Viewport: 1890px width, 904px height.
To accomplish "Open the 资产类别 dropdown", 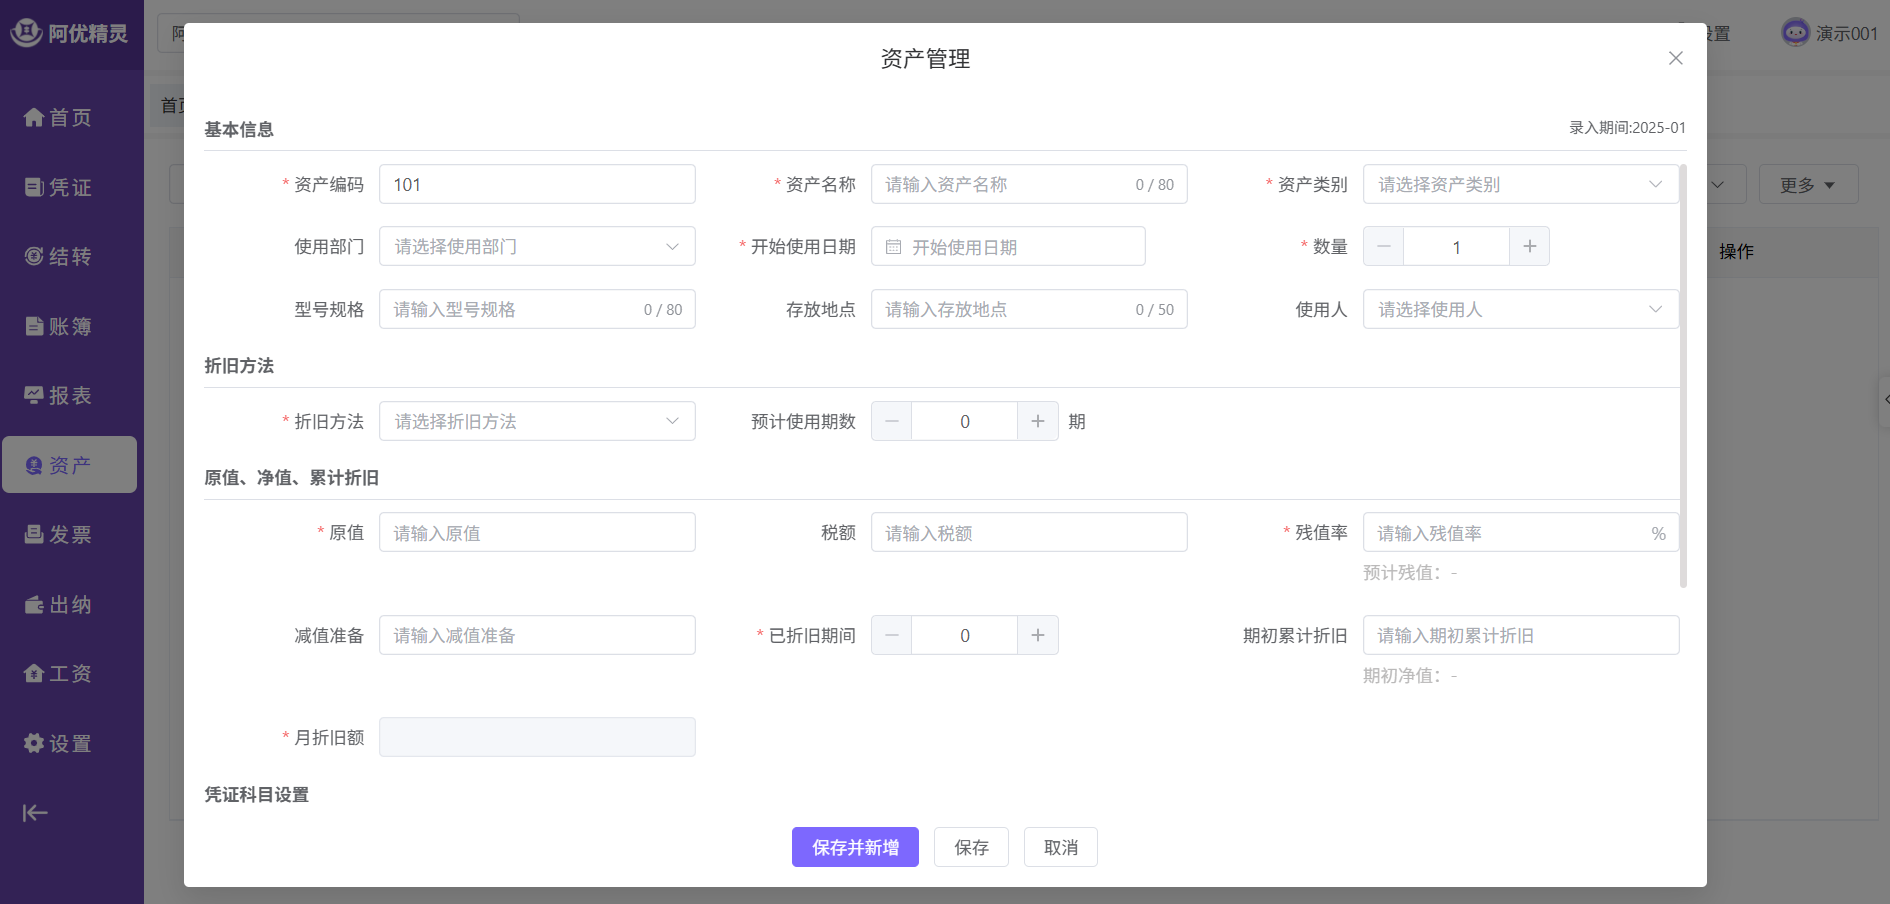I will [x=1520, y=185].
